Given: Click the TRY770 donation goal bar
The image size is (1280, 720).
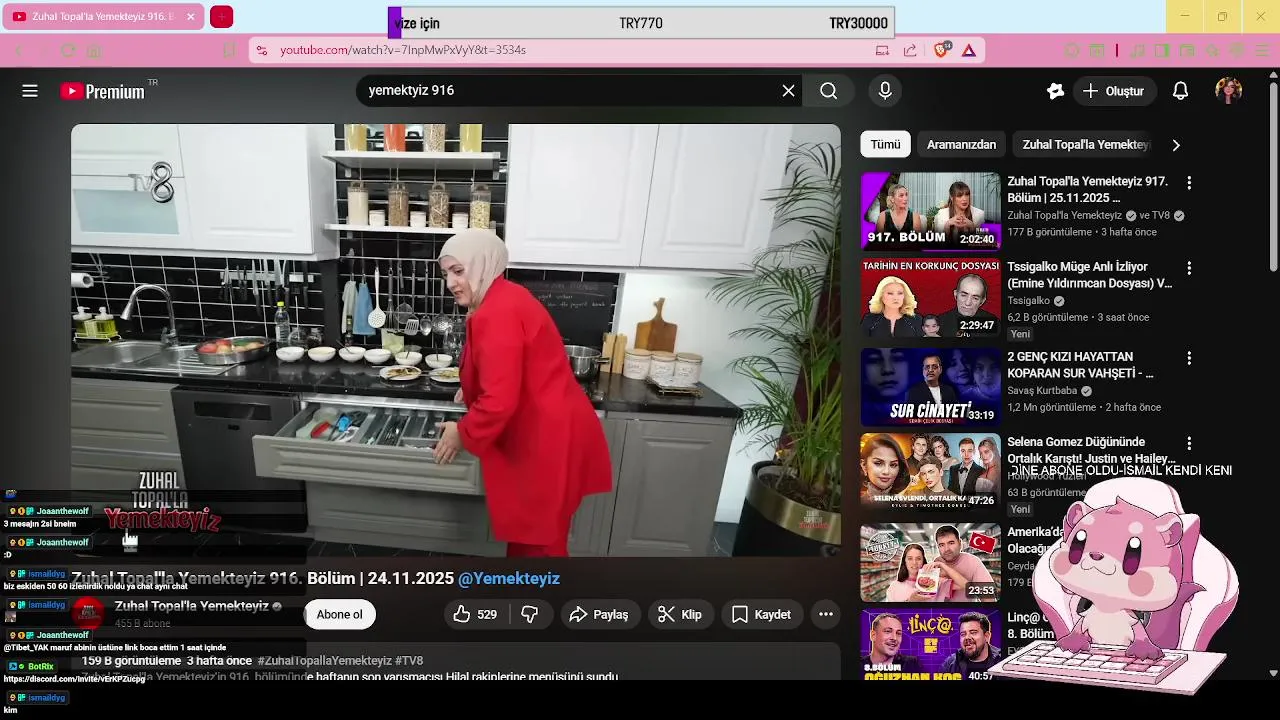Looking at the screenshot, I should coord(641,23).
